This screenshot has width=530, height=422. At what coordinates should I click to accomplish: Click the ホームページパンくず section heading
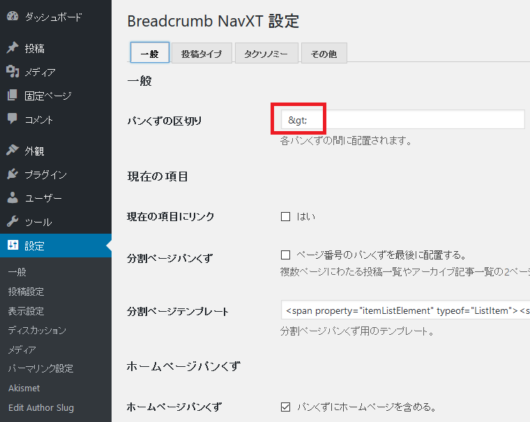[x=184, y=366]
